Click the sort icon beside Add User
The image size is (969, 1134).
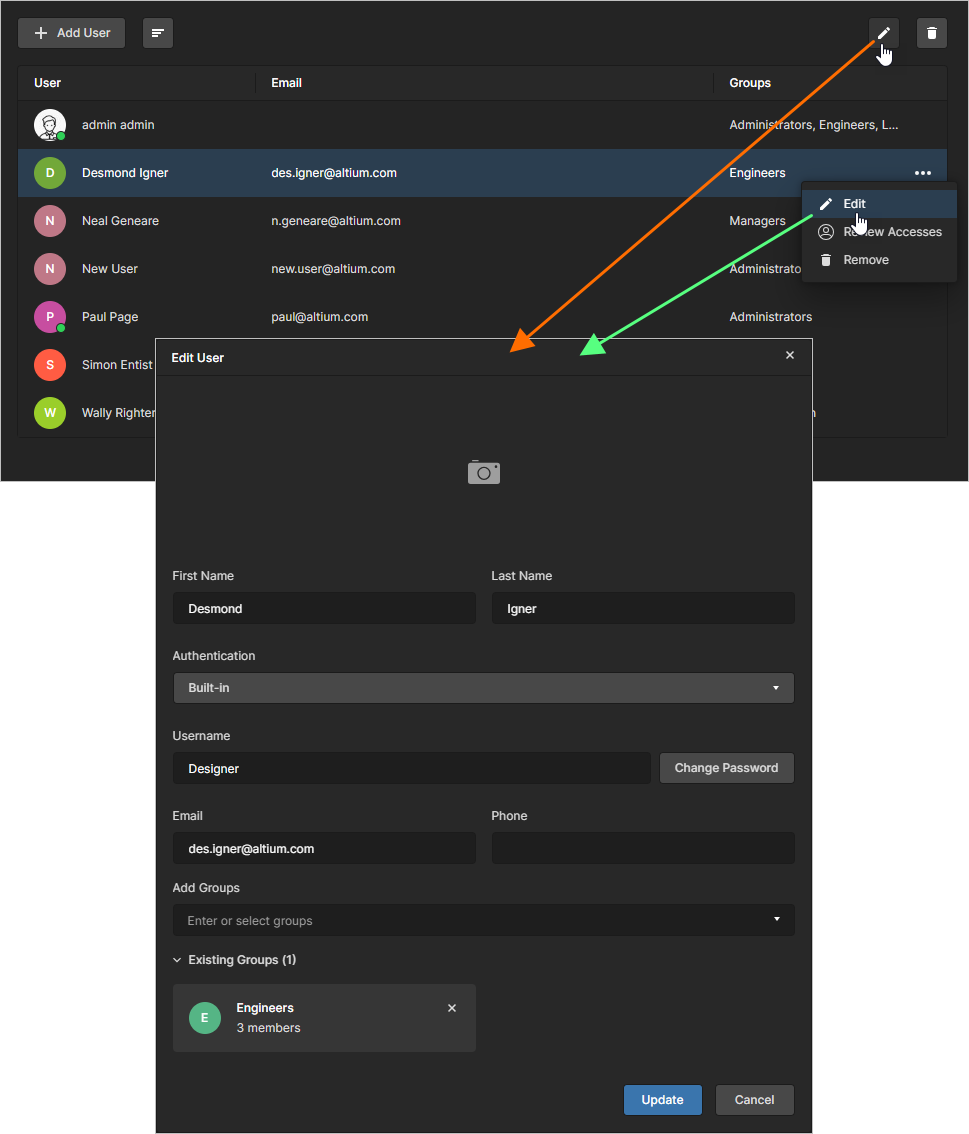coord(157,32)
